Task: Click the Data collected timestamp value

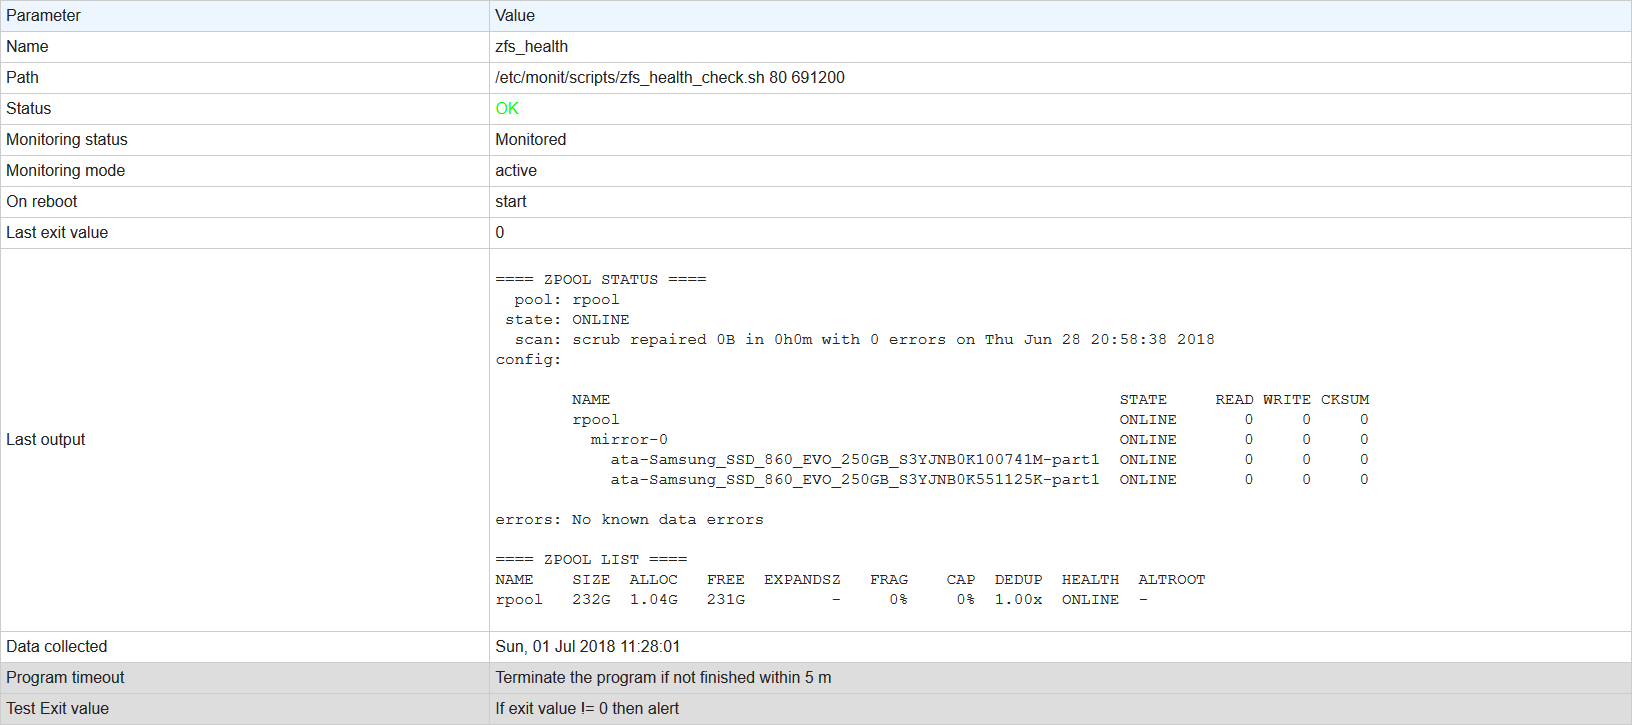Action: pos(587,646)
